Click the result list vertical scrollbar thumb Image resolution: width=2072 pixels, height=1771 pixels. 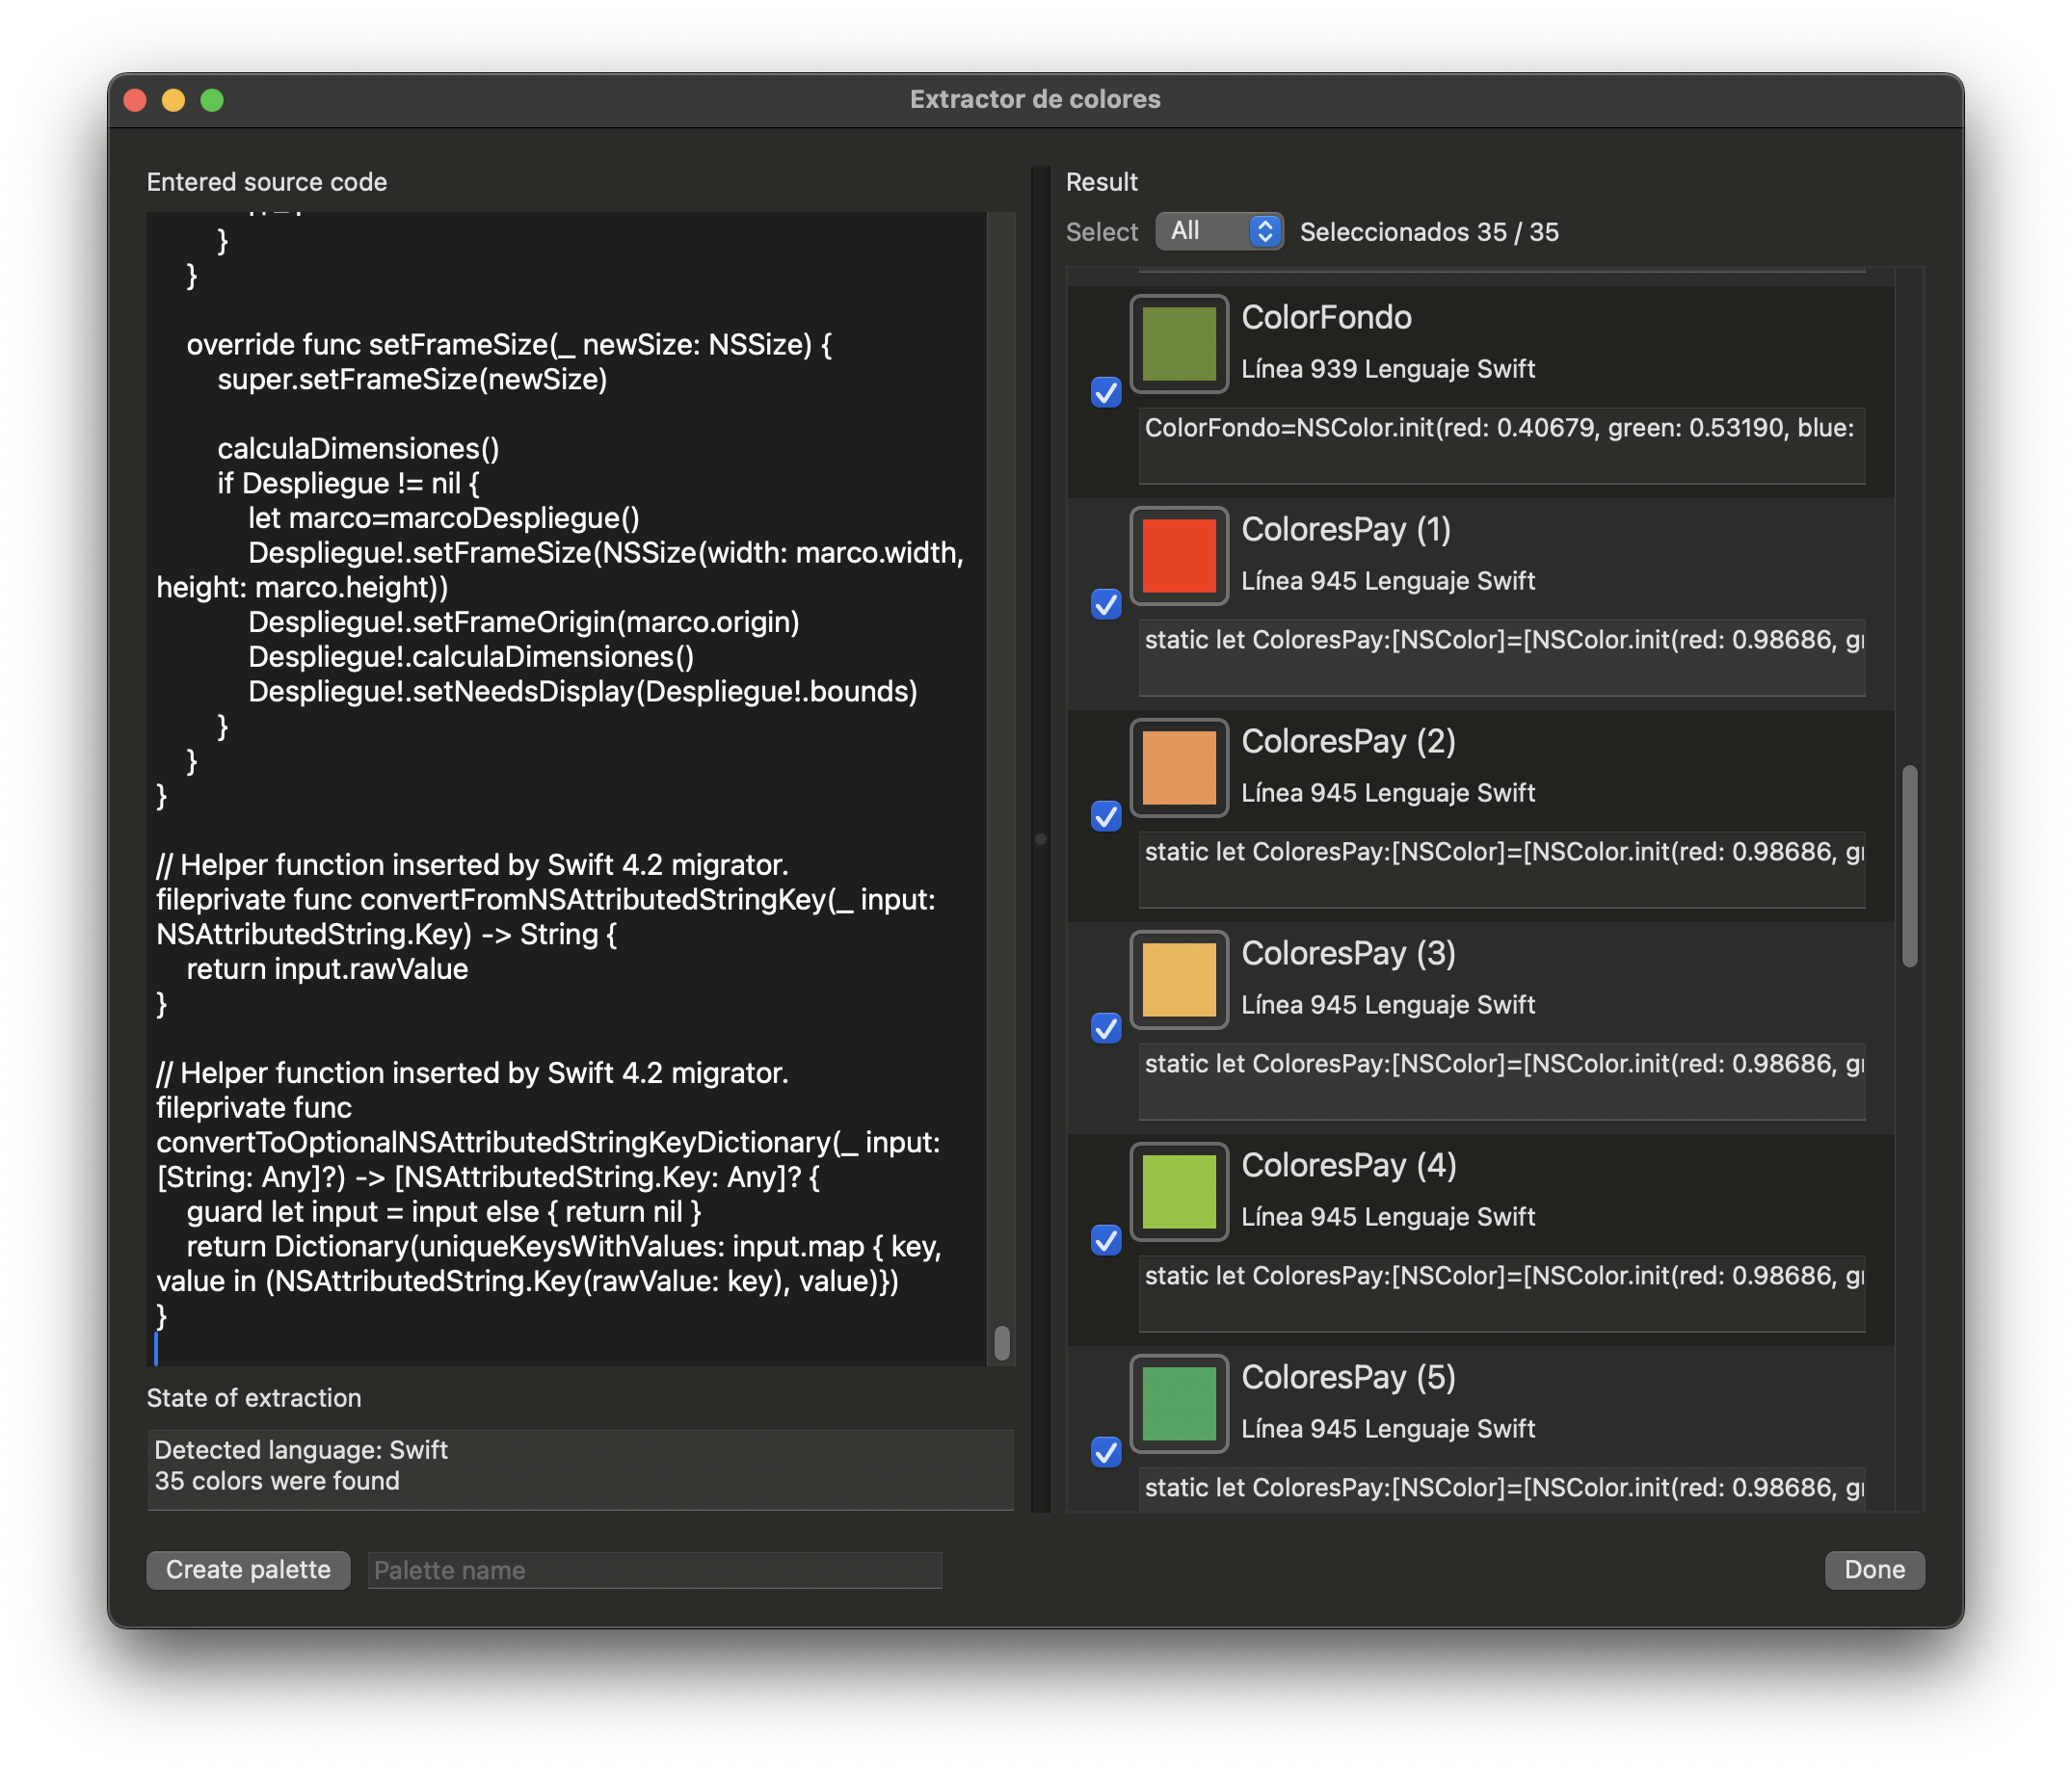(x=1909, y=866)
